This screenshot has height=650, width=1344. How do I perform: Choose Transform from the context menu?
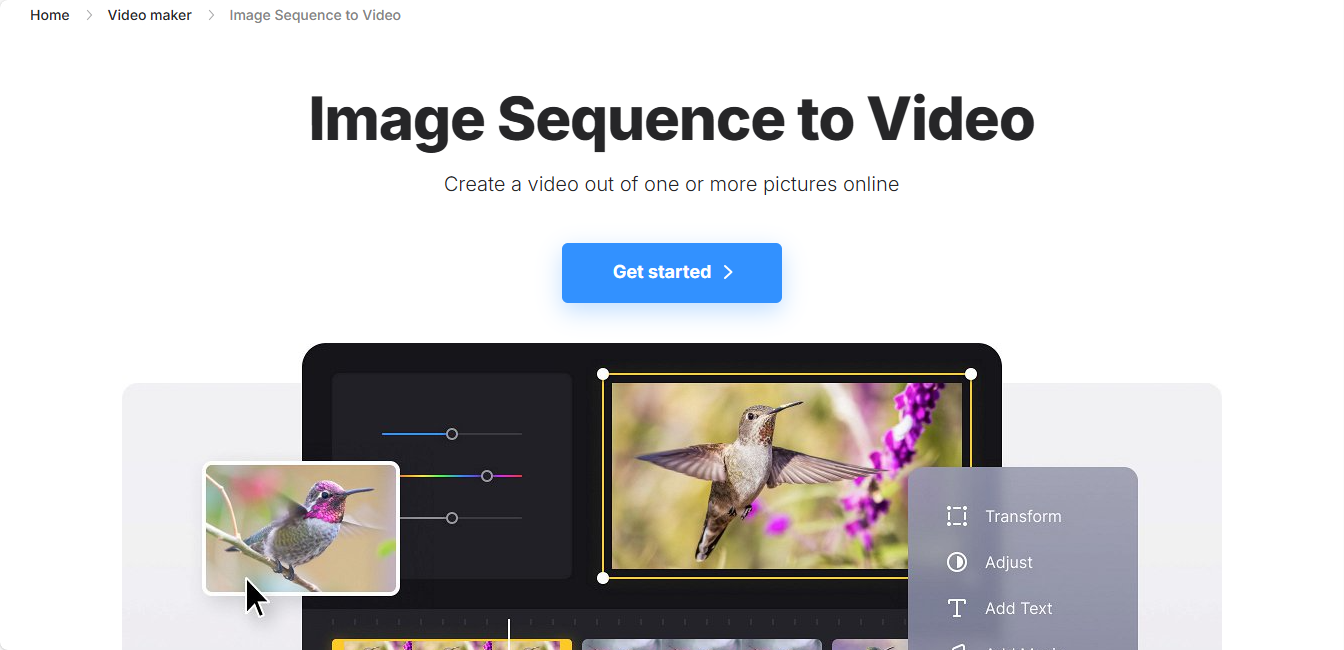tap(1023, 516)
